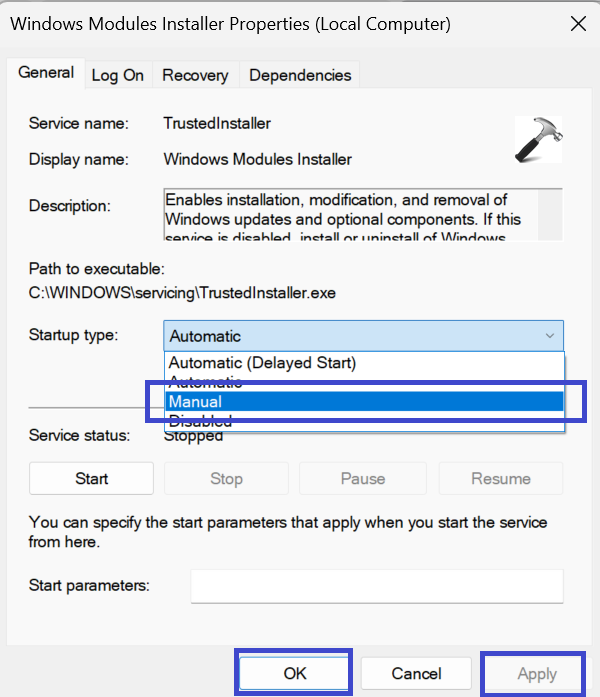Collapse the Startup type dropdown arrow
Image resolution: width=600 pixels, height=697 pixels.
tap(549, 336)
